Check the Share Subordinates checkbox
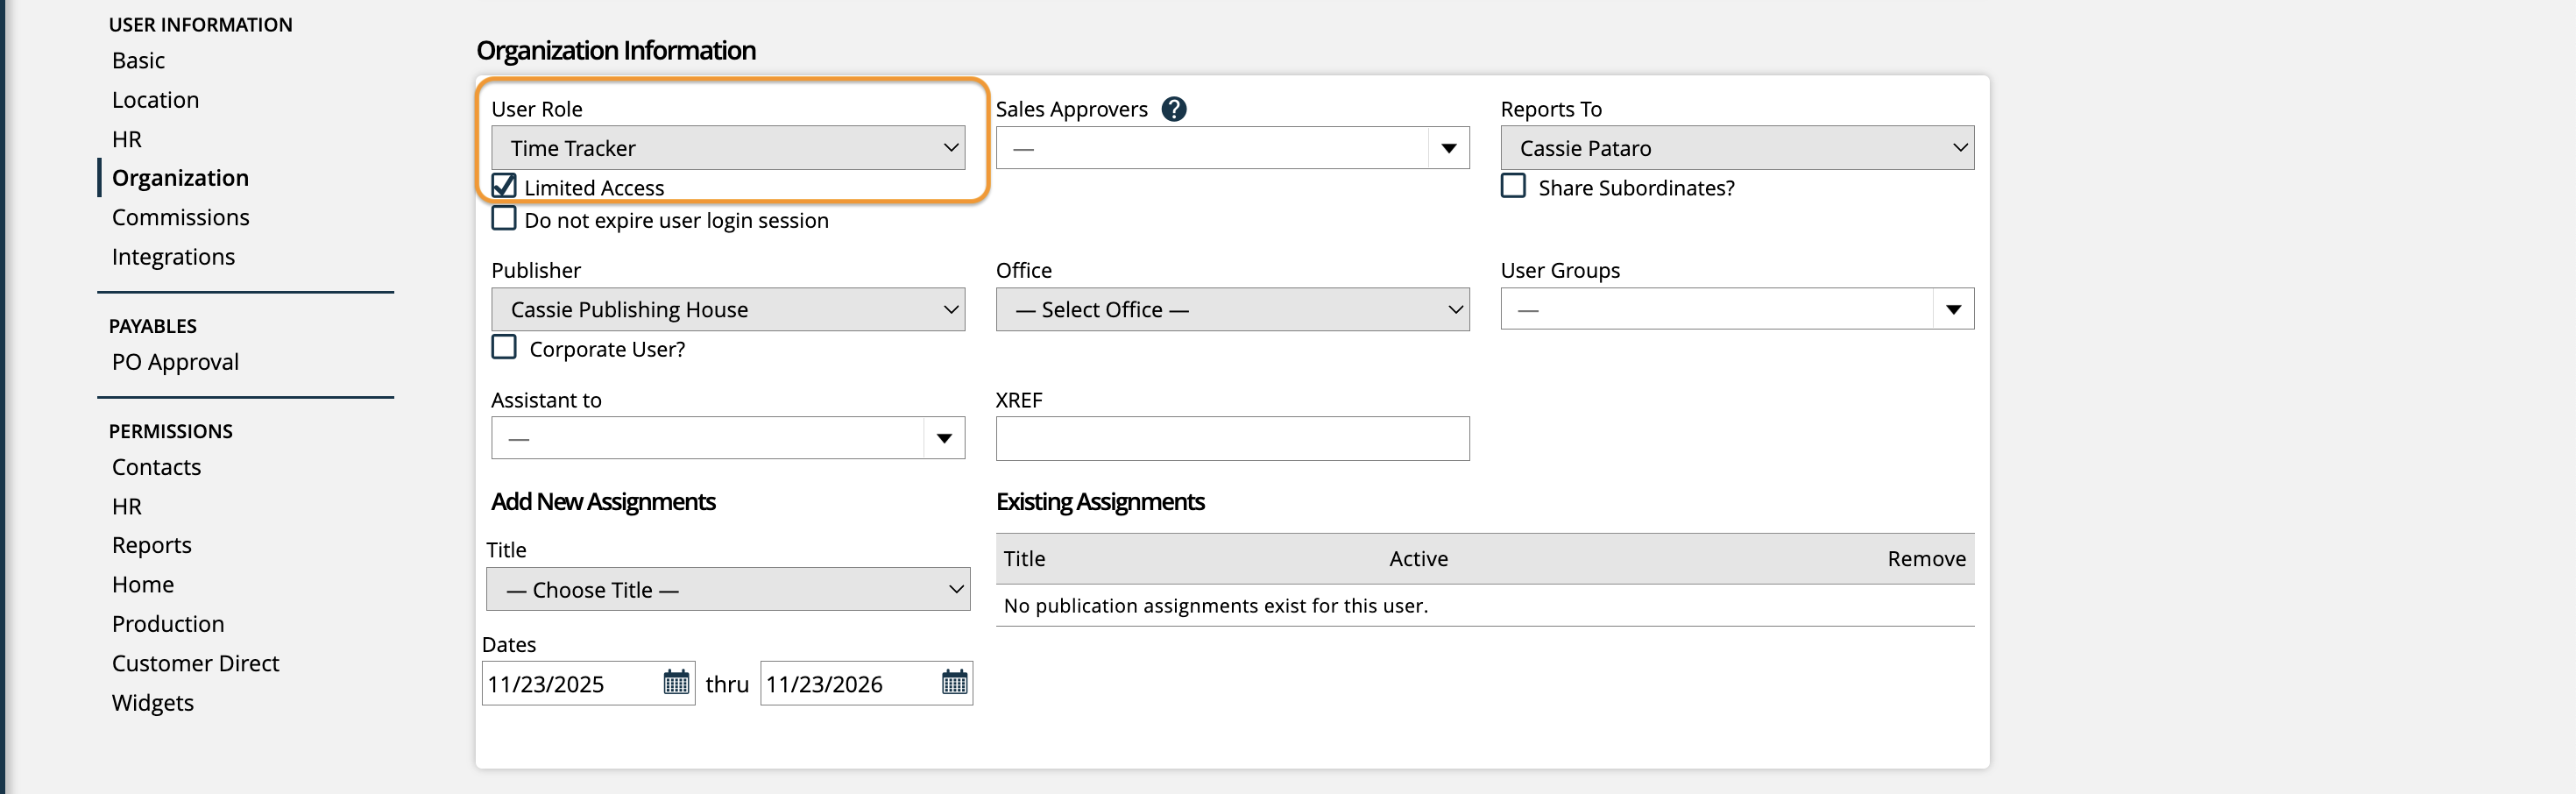Image resolution: width=2576 pixels, height=794 pixels. [1513, 186]
